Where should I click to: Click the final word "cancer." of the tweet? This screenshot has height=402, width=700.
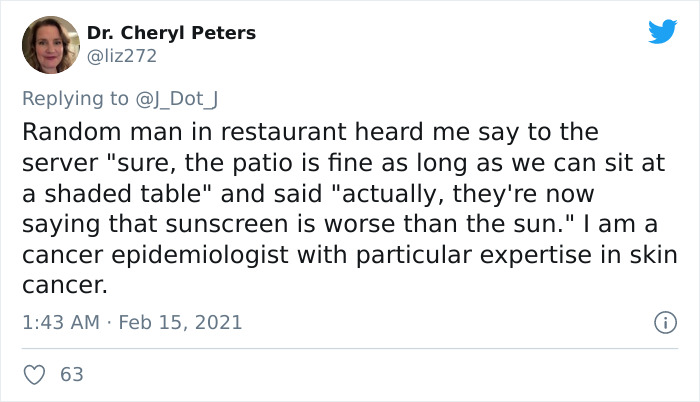tap(63, 285)
